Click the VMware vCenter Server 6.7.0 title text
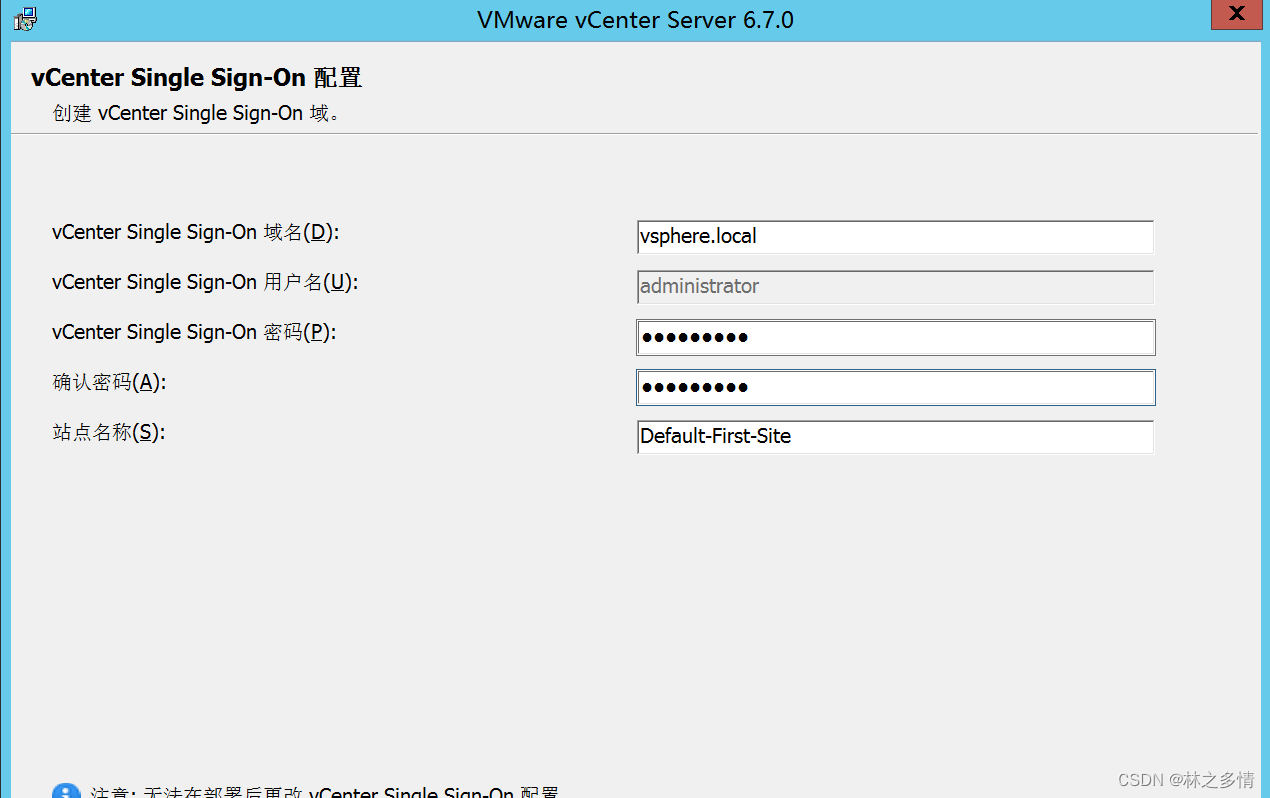The width and height of the screenshot is (1270, 798). coord(635,19)
